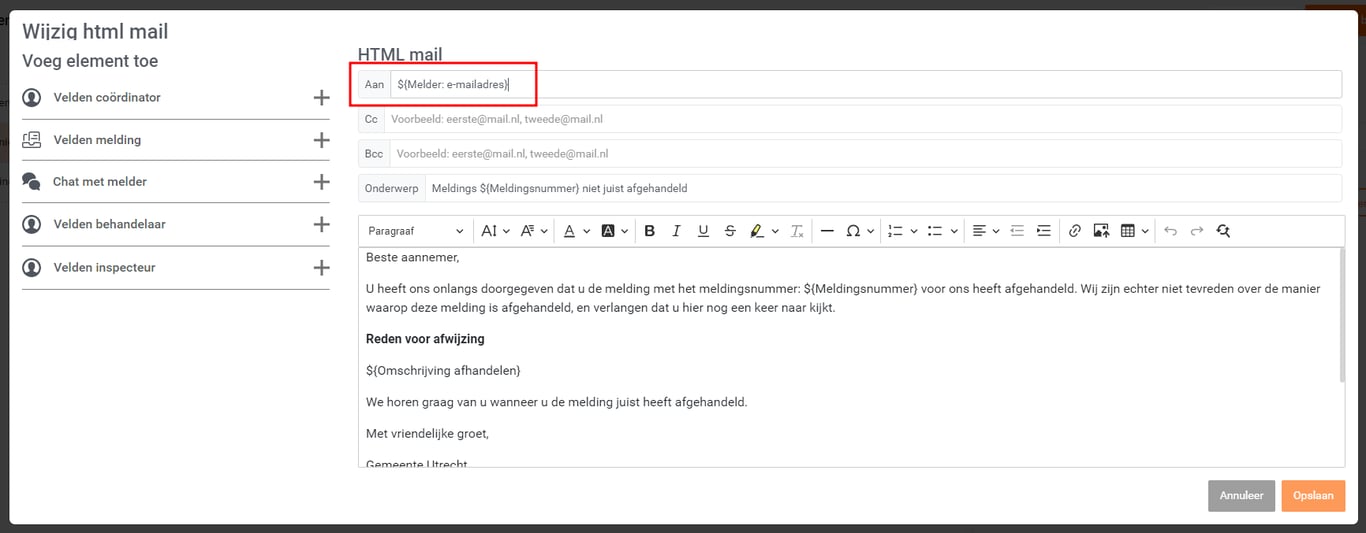Screen dimensions: 1366x533
Task: Click the Onderwerp subject field
Action: 884,188
